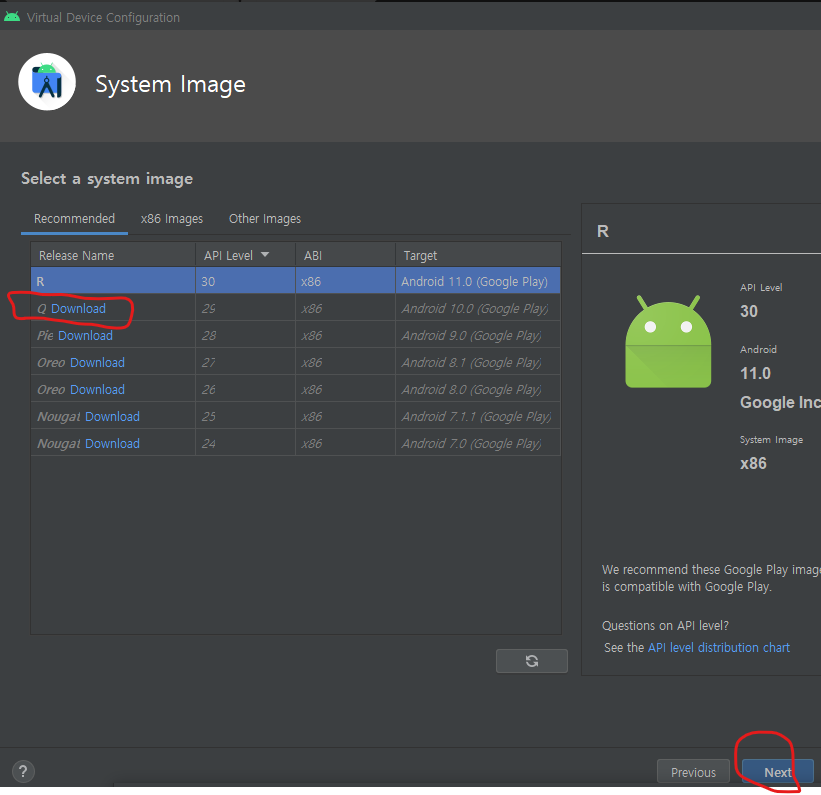Click API level 24 cell
This screenshot has height=795, width=821.
coord(246,444)
